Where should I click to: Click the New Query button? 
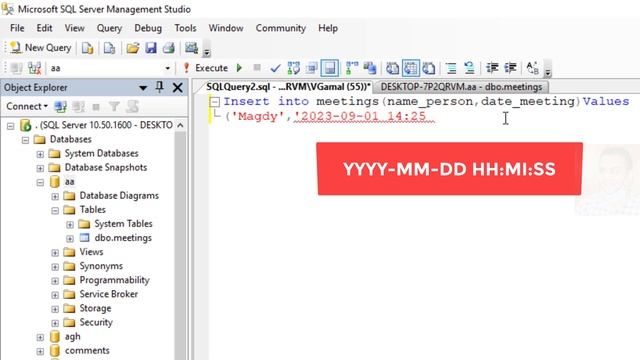40,48
